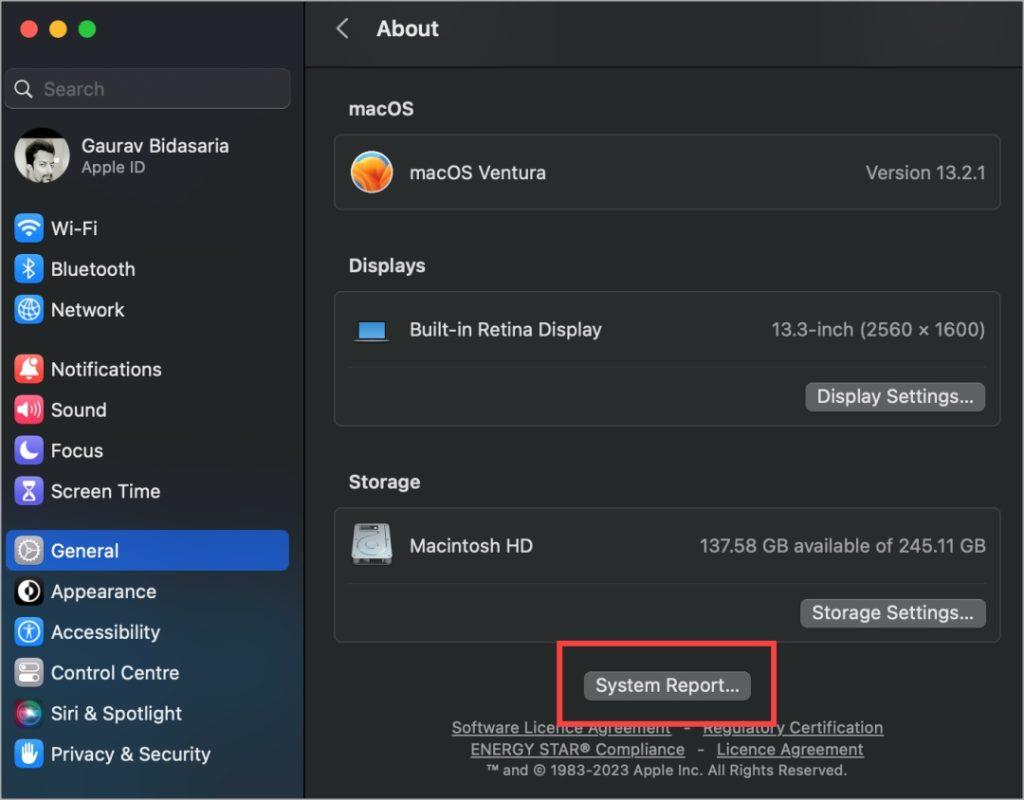Open Wi-Fi settings icon in sidebar
1024x800 pixels.
click(29, 228)
